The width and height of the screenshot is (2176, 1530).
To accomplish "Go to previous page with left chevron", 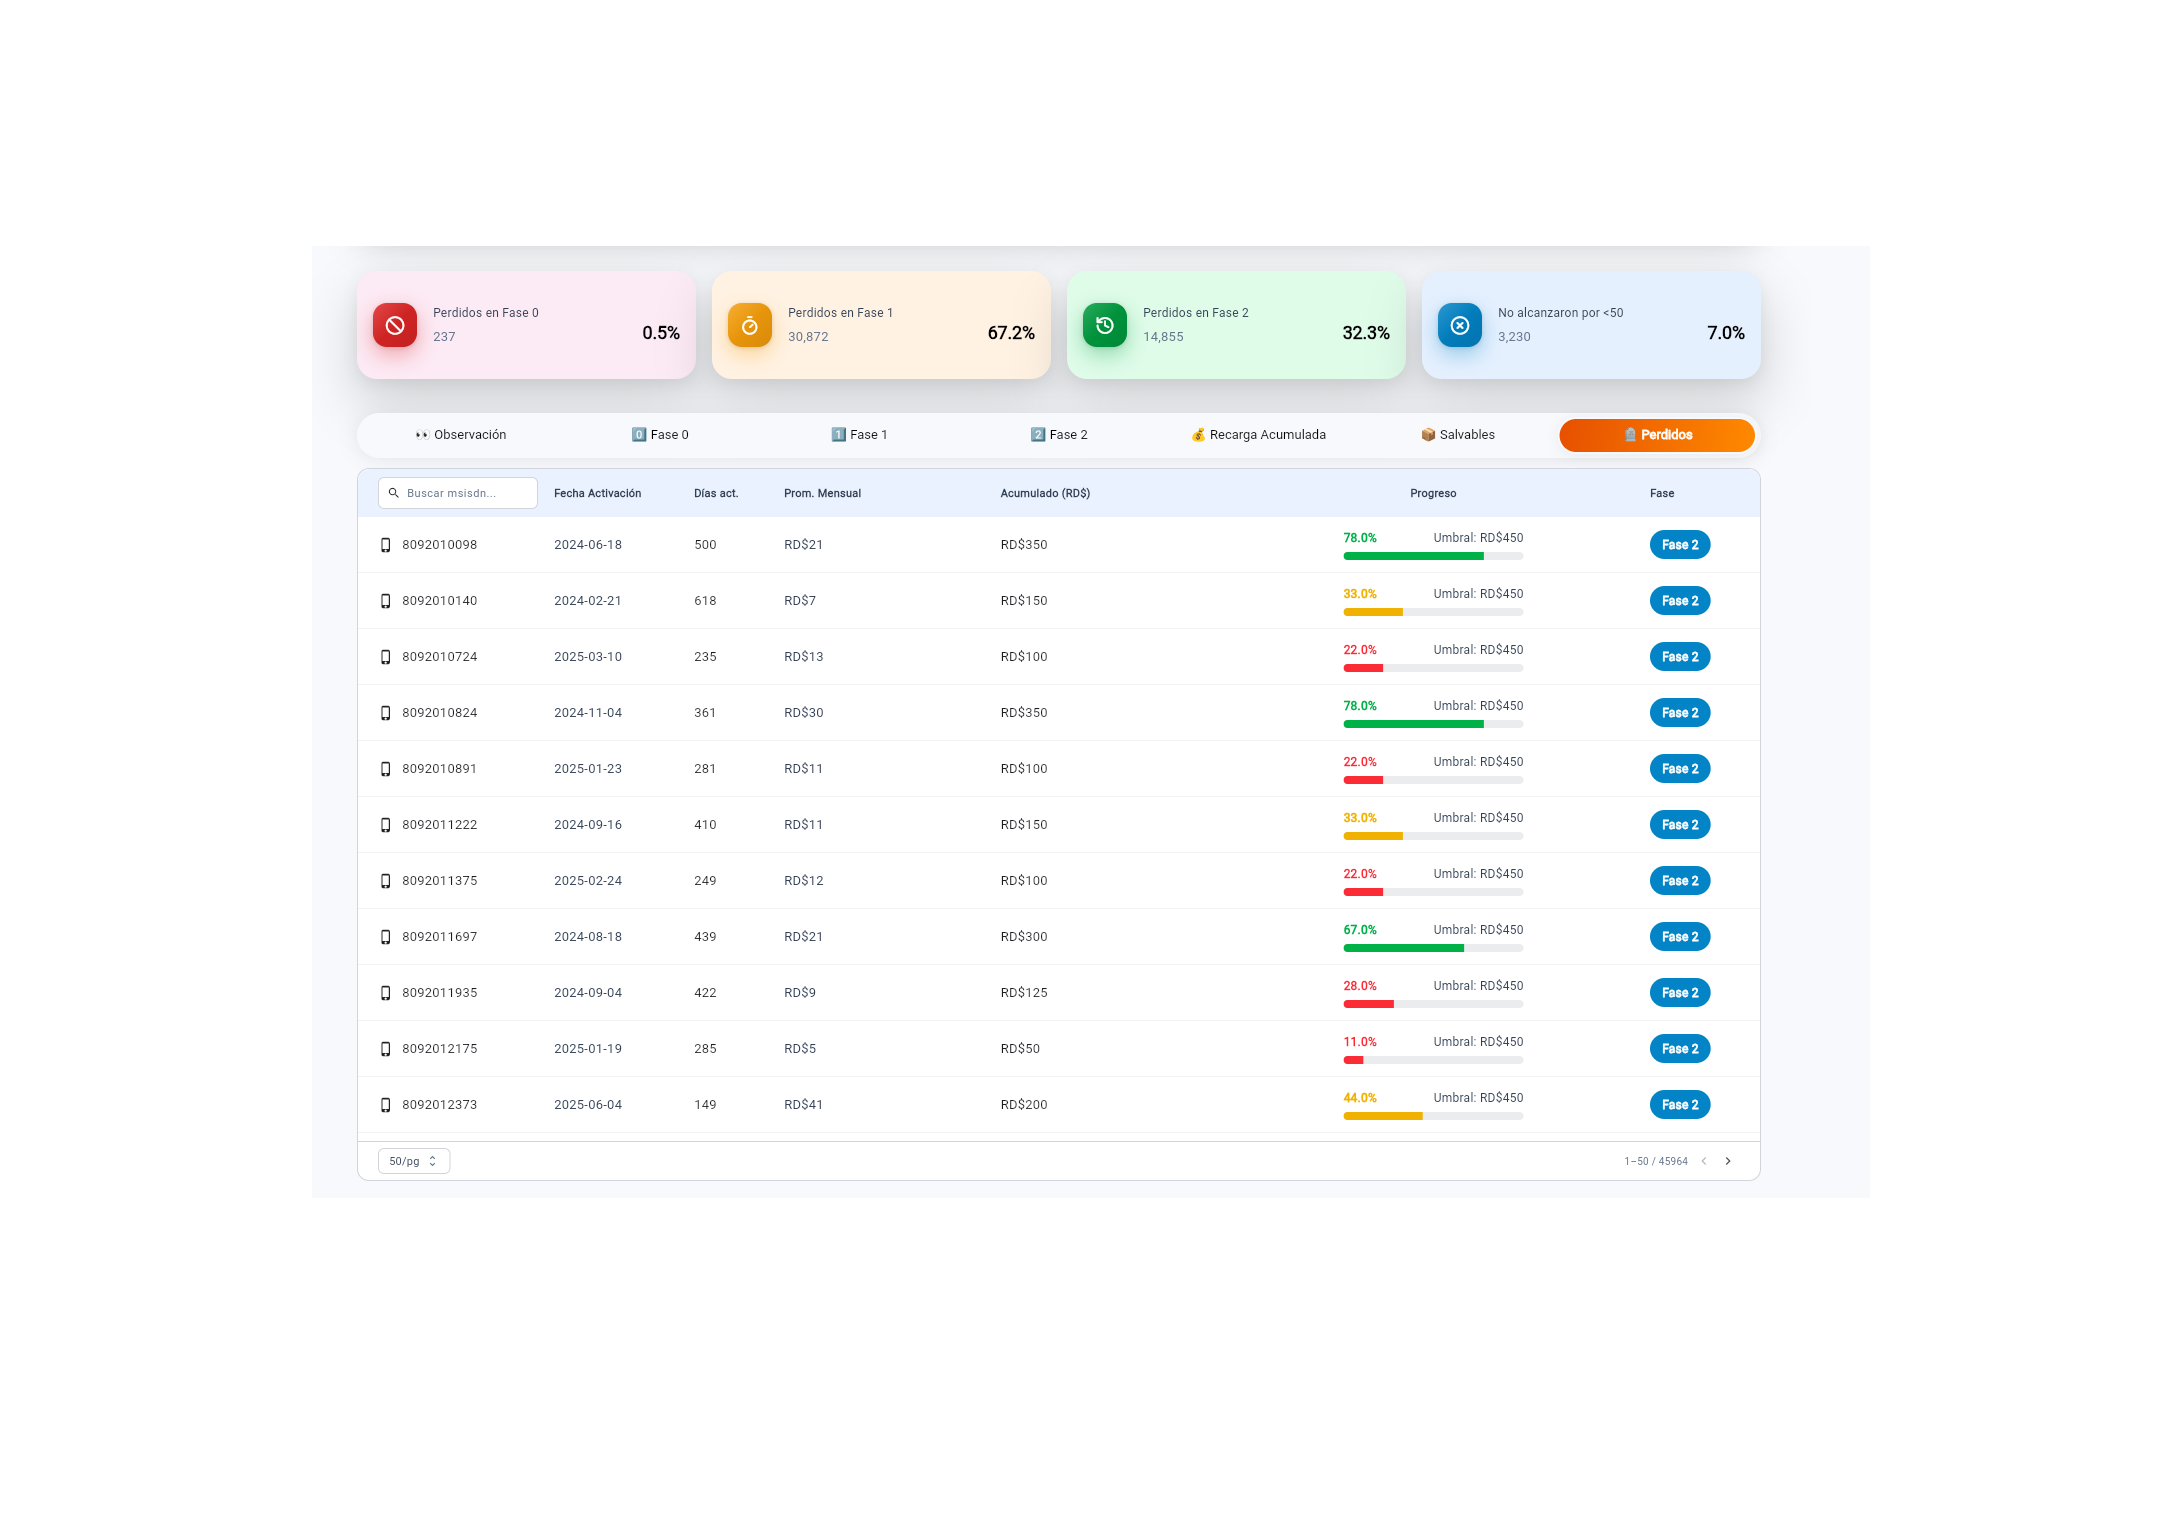I will pos(1704,1161).
